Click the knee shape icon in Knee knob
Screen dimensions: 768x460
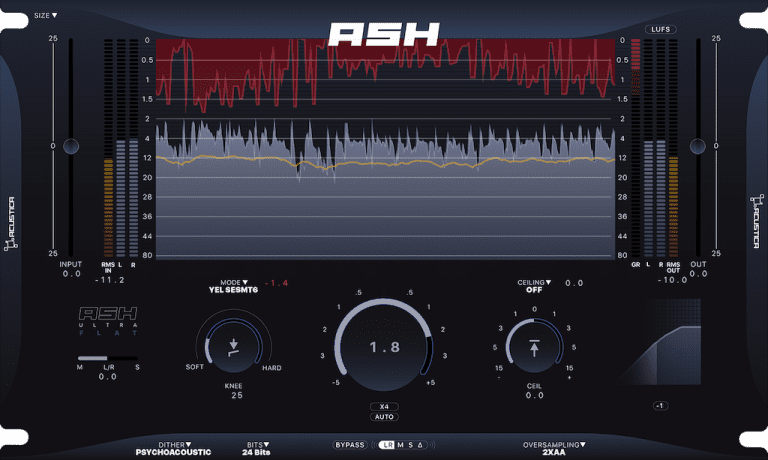233,347
